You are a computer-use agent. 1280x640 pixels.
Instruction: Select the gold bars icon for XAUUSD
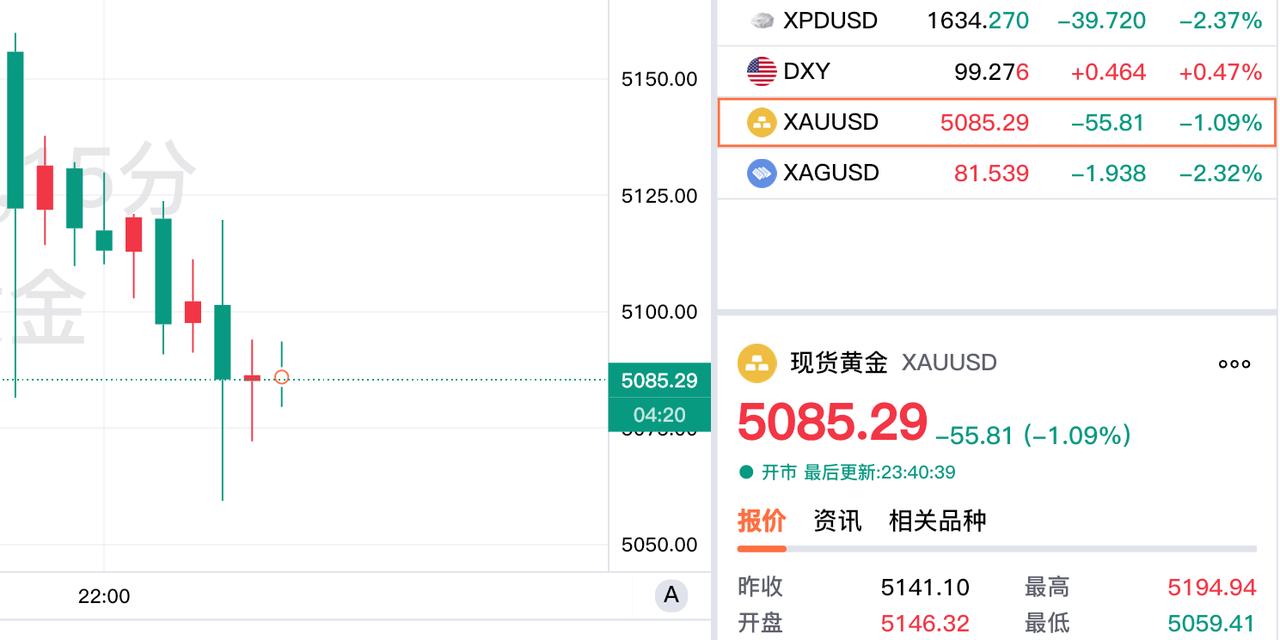coord(762,122)
